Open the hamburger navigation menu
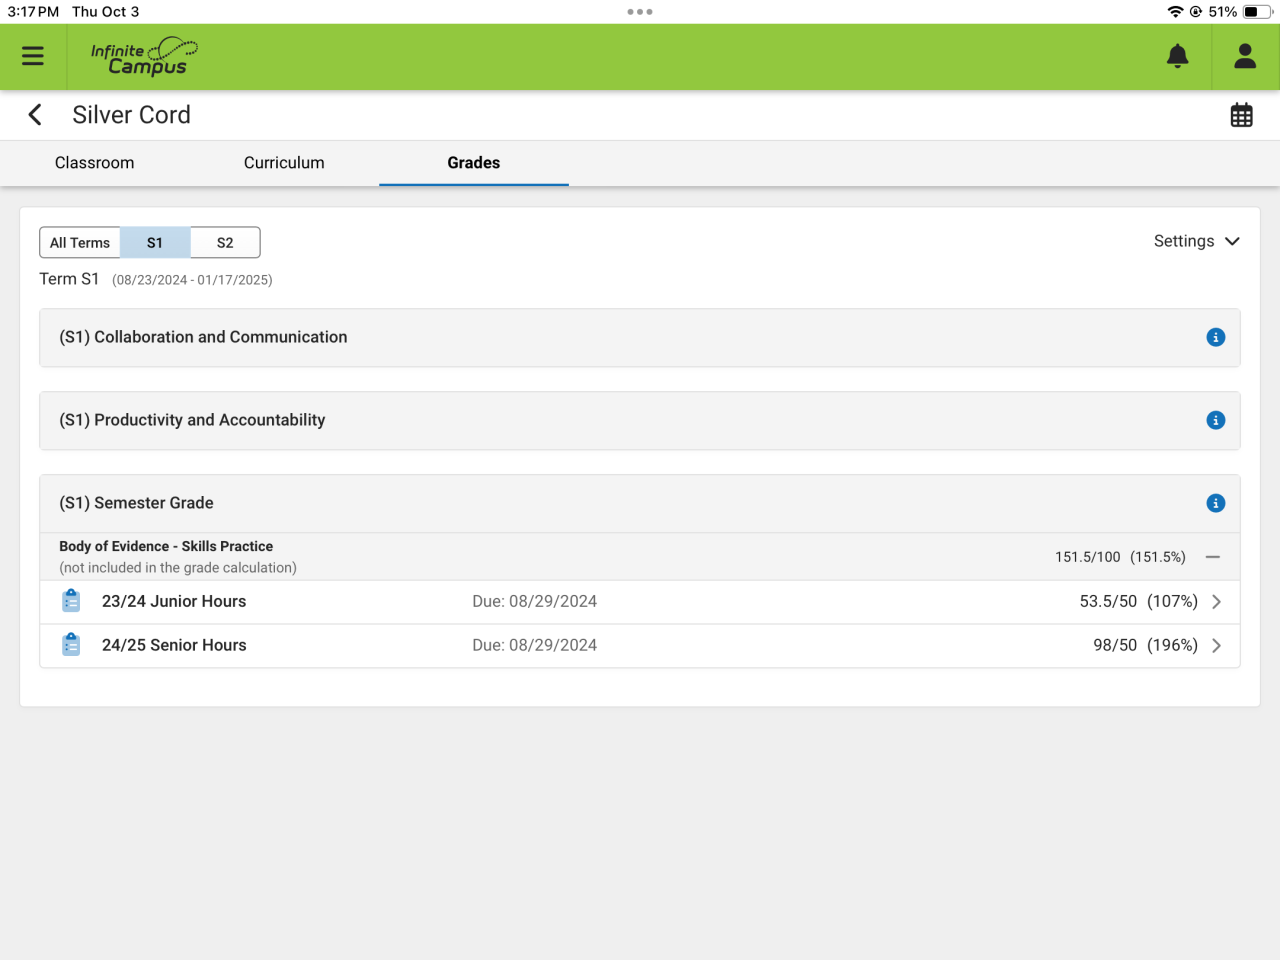 coord(33,56)
